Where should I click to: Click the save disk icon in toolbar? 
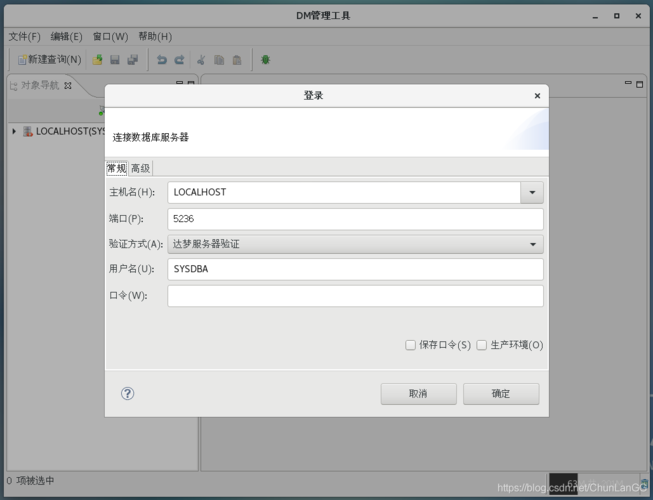click(115, 60)
